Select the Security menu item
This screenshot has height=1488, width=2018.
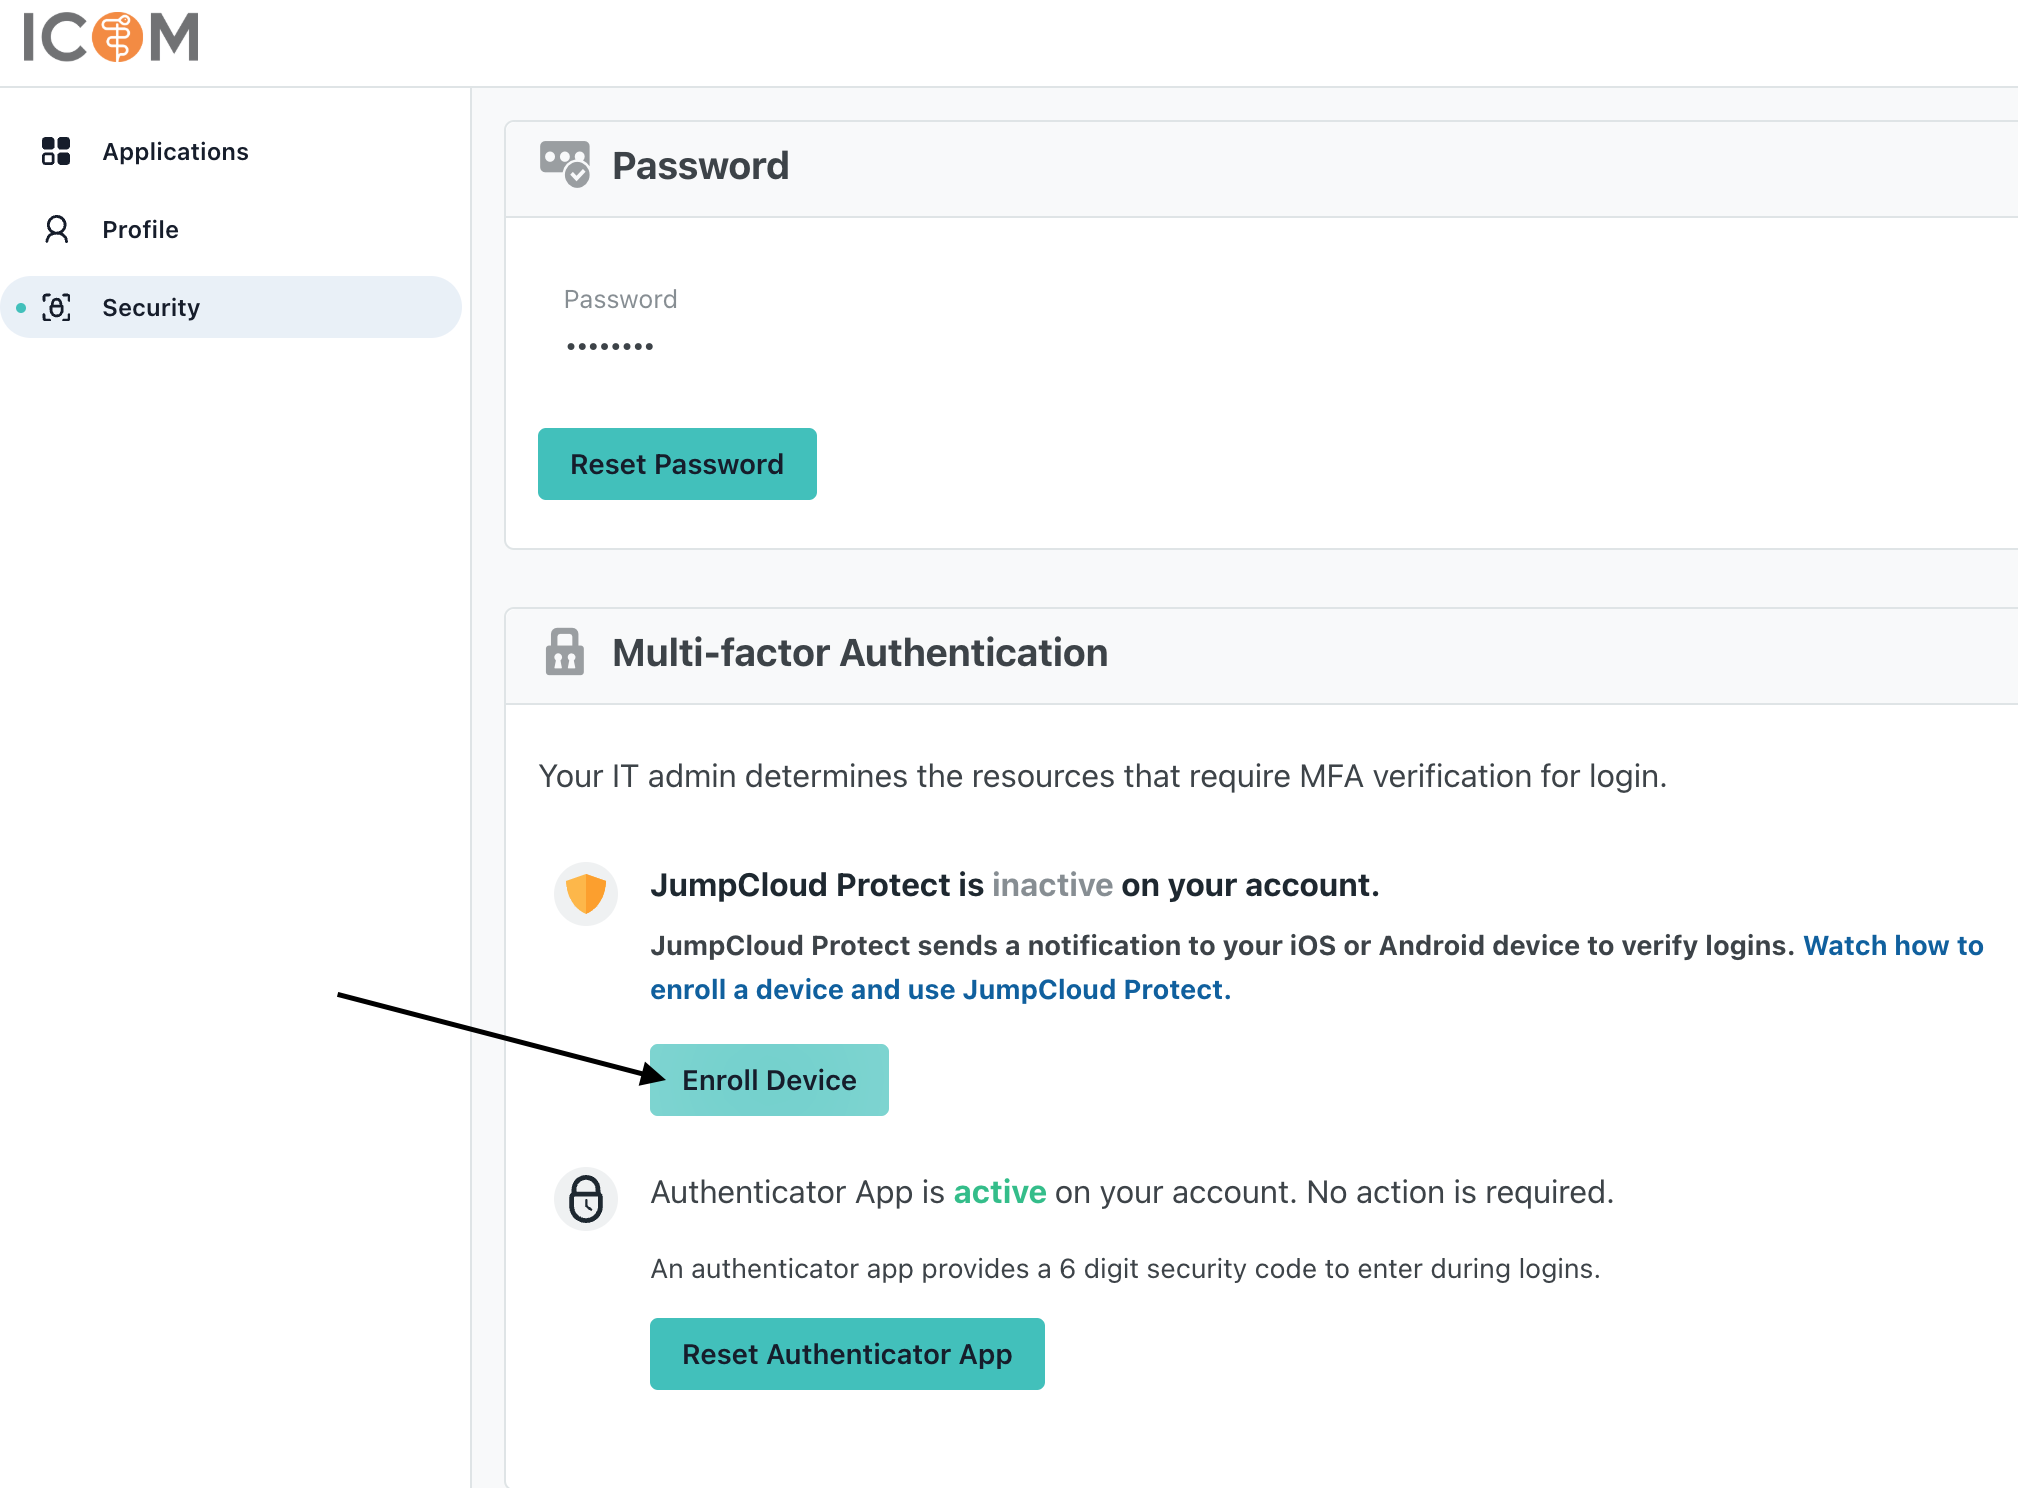click(231, 307)
